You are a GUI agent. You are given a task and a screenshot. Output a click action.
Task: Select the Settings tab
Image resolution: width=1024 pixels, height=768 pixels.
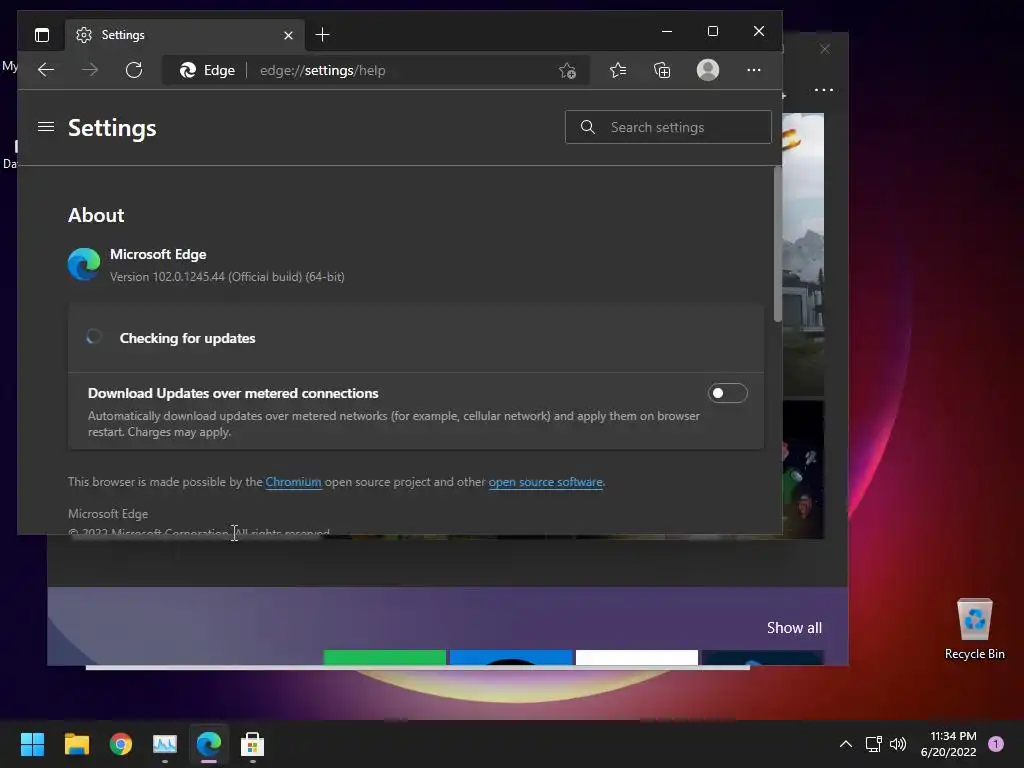[x=184, y=35]
